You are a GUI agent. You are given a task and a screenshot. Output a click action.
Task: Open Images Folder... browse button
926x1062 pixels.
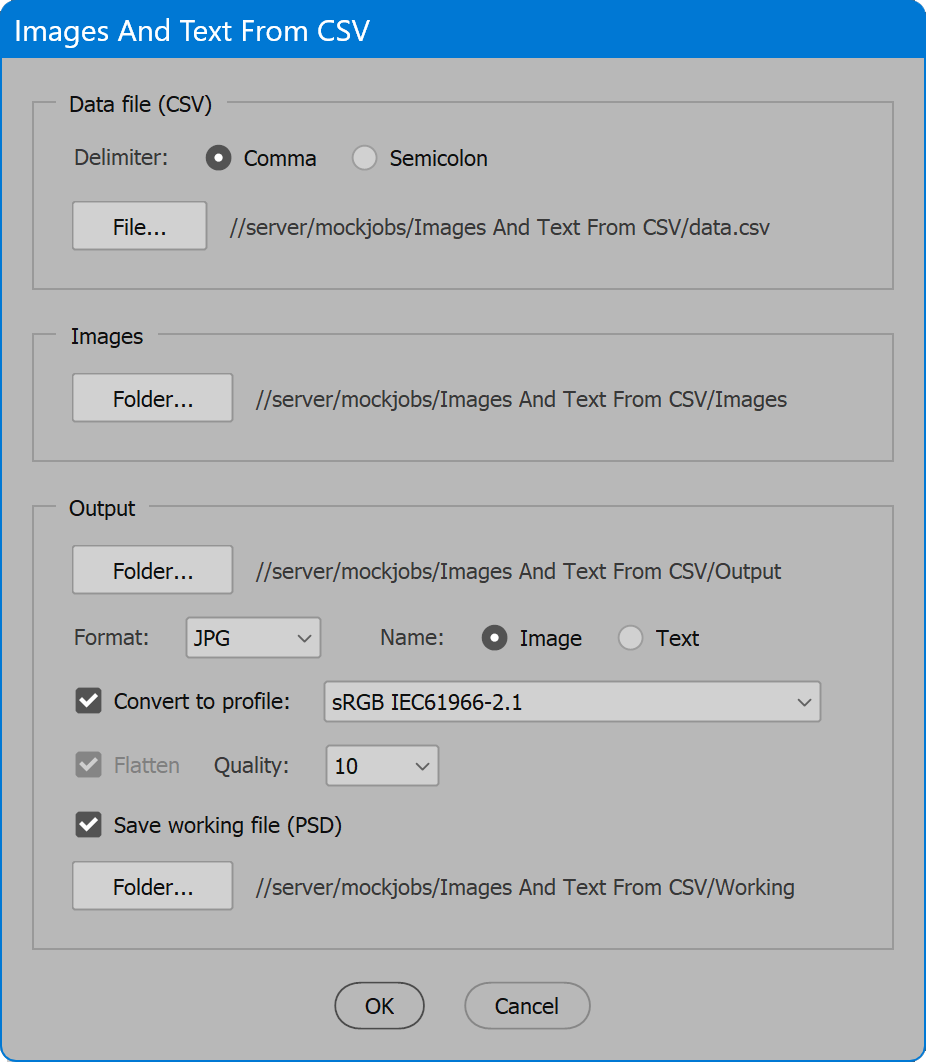tap(152, 398)
